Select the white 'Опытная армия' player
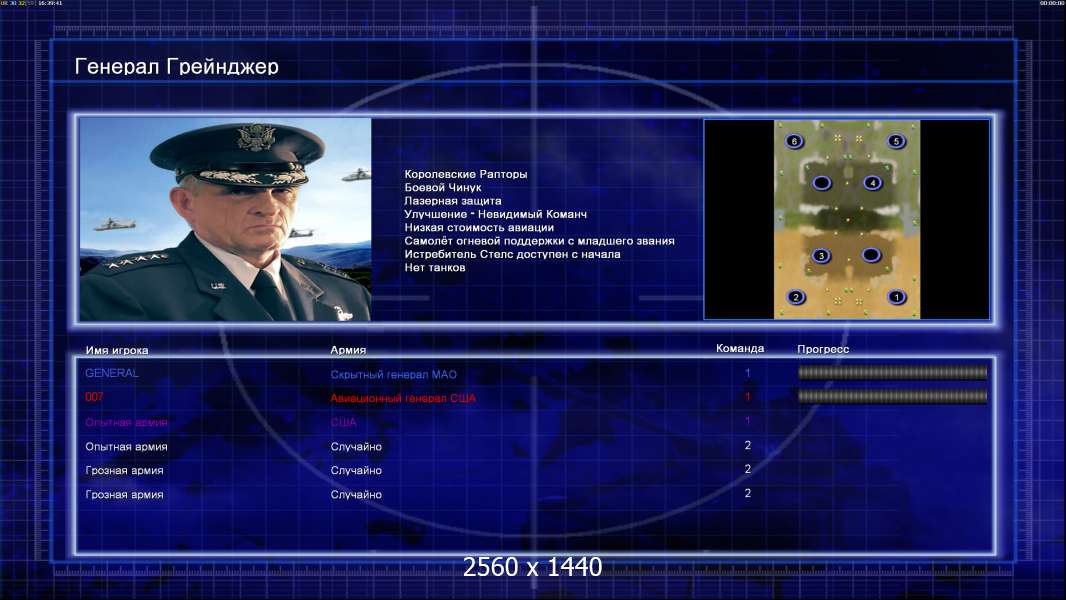Screen dimensions: 1066x600 tap(126, 446)
